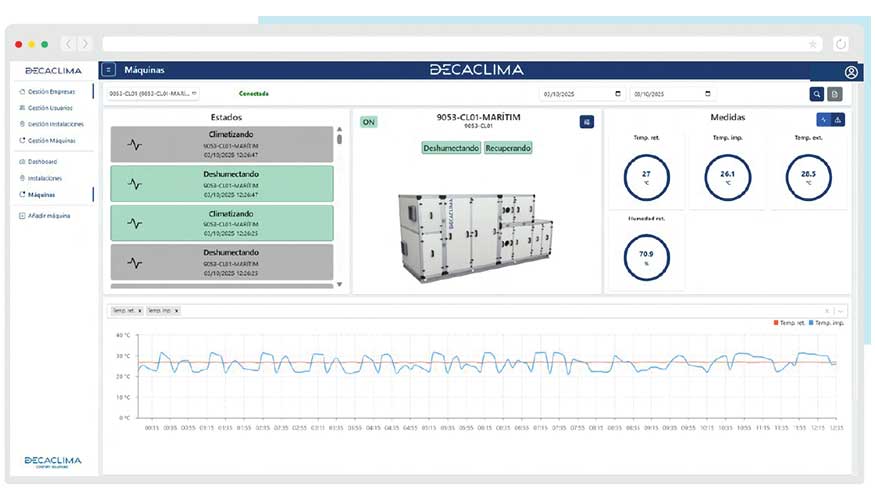Click the blue search magnifier button
Screen dimensions: 875x500
coord(816,94)
